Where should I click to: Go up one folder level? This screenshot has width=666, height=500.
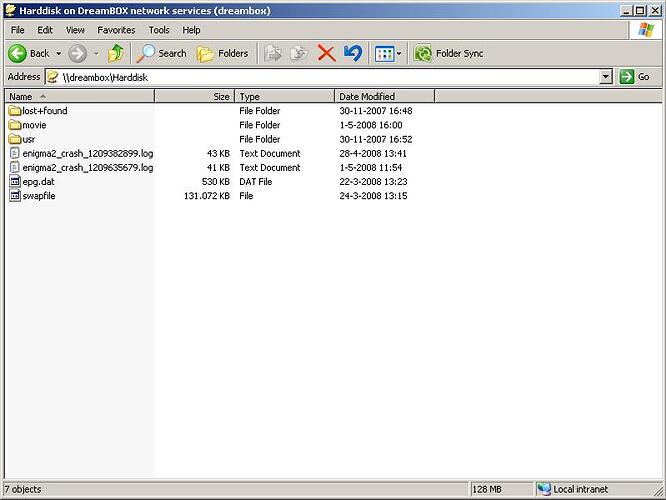[x=116, y=54]
